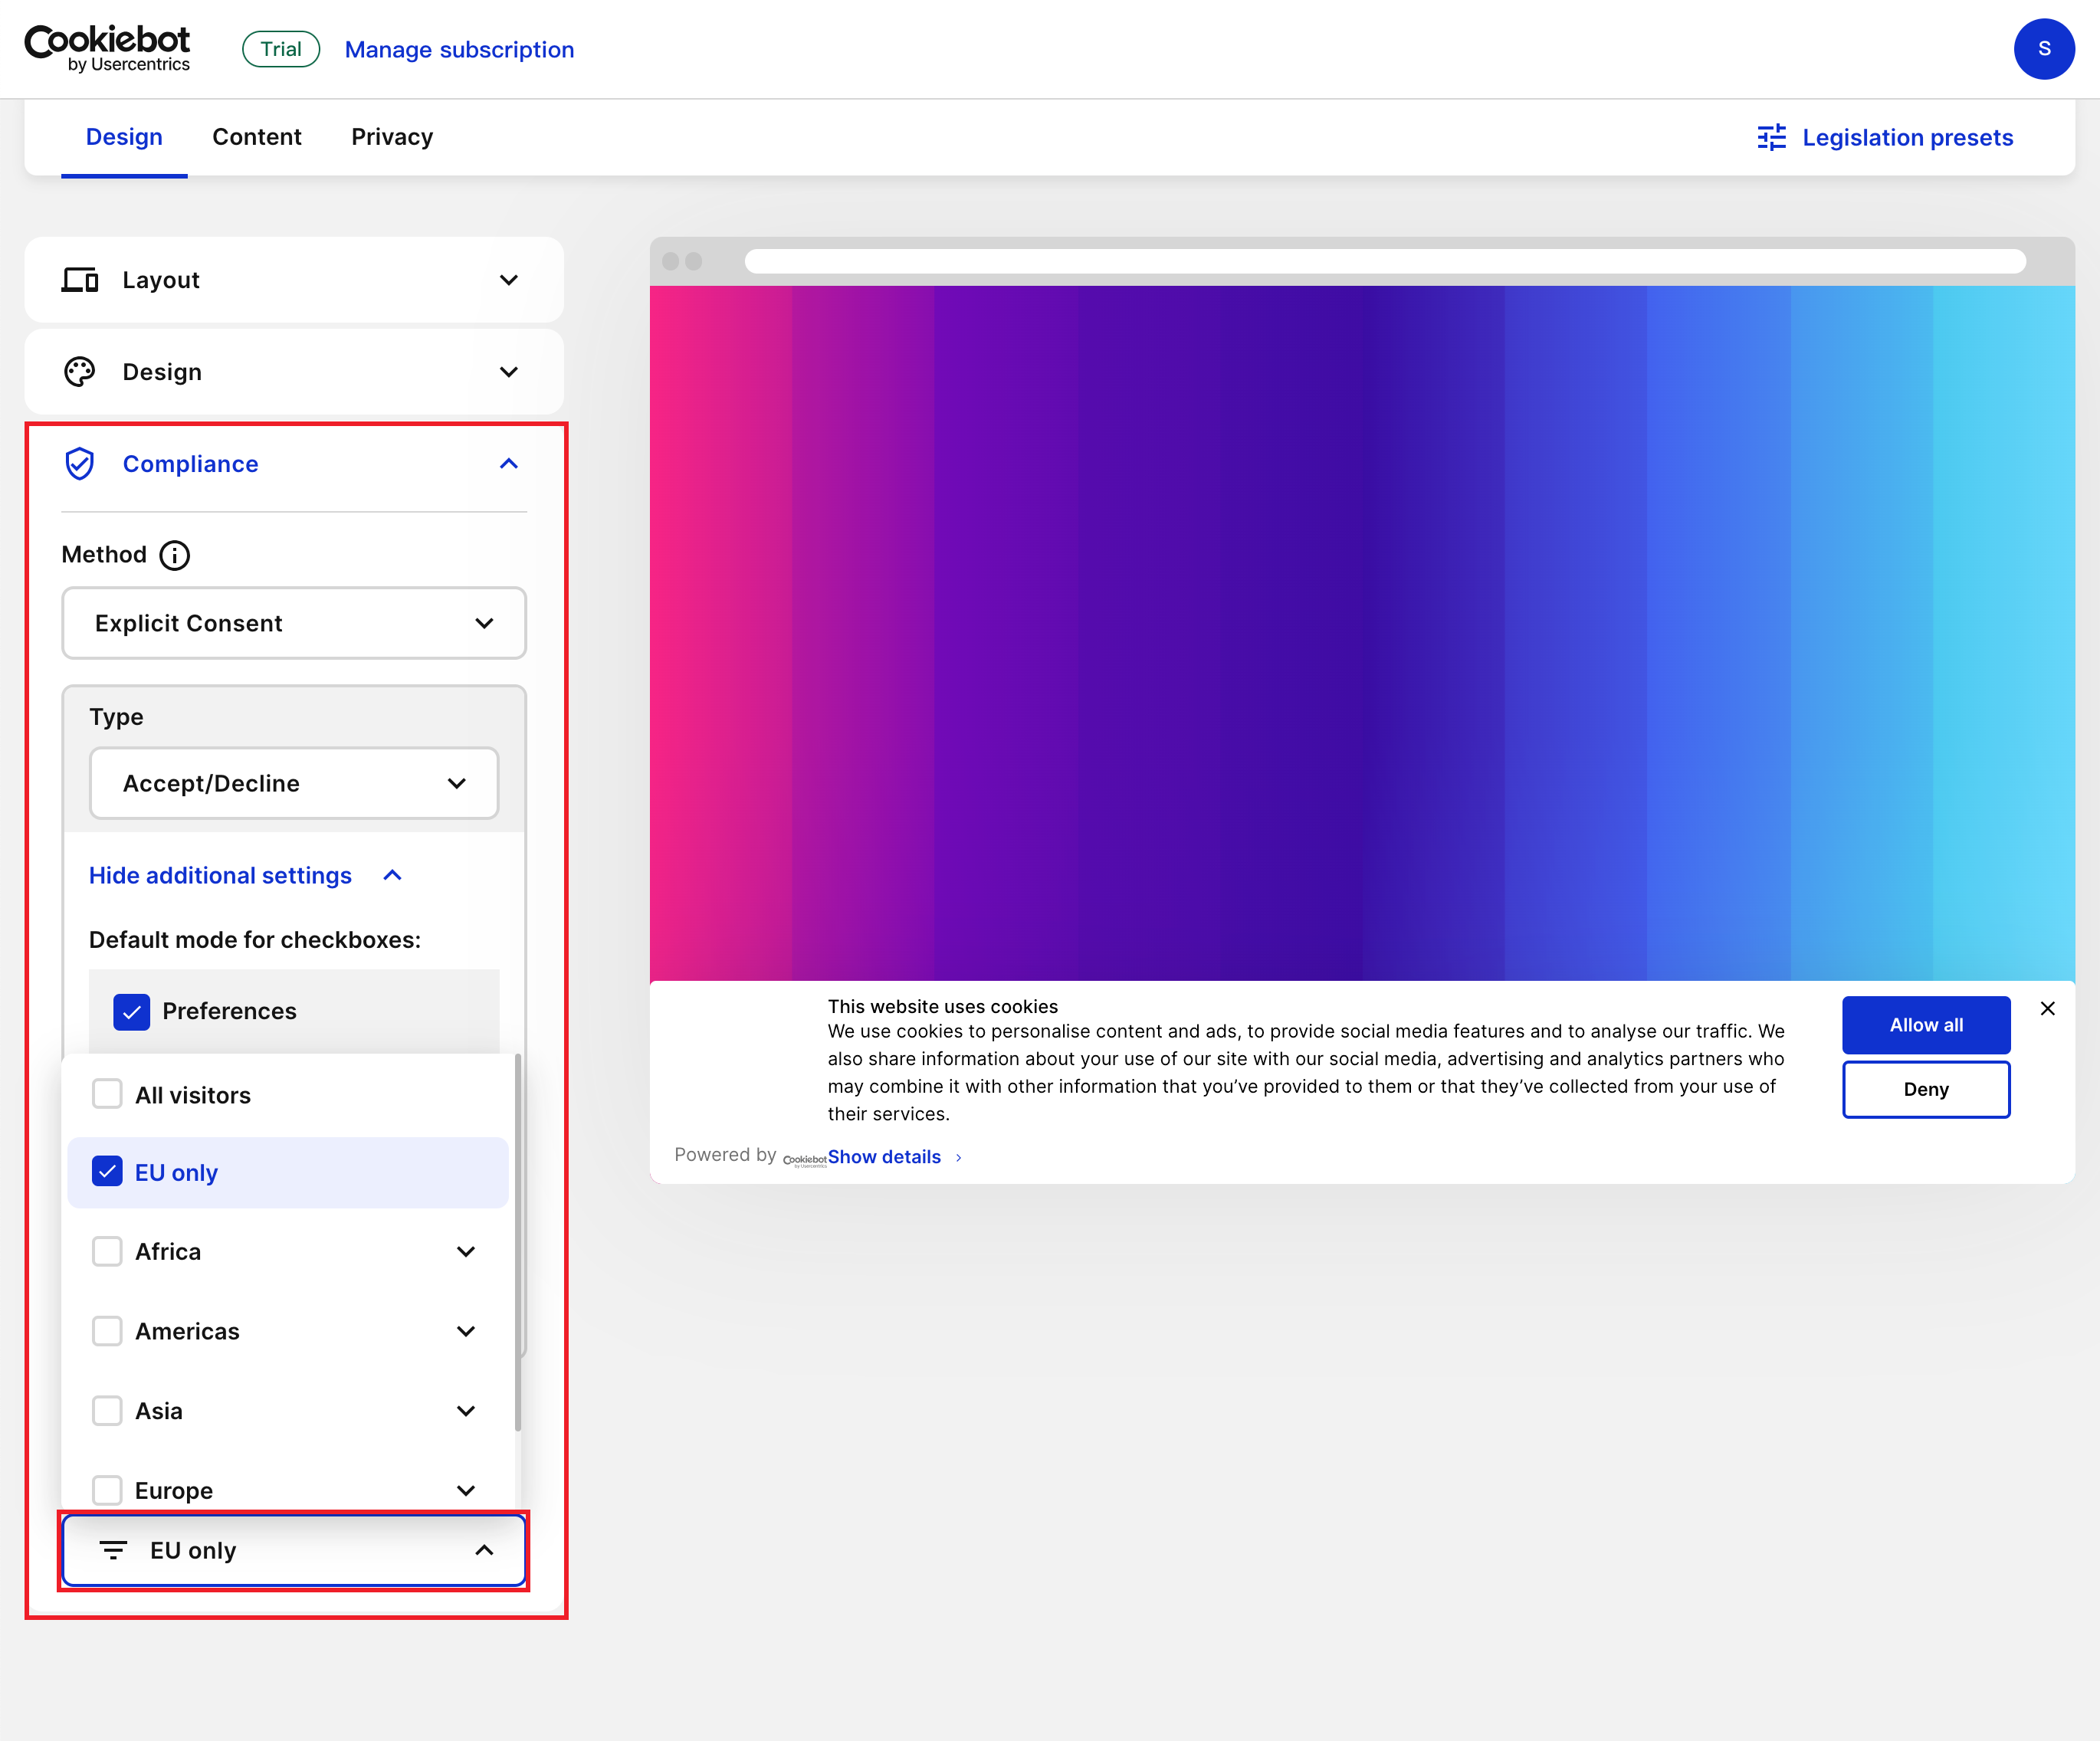Click the Cookiebot logo
The width and height of the screenshot is (2100, 1741).
coord(108,48)
